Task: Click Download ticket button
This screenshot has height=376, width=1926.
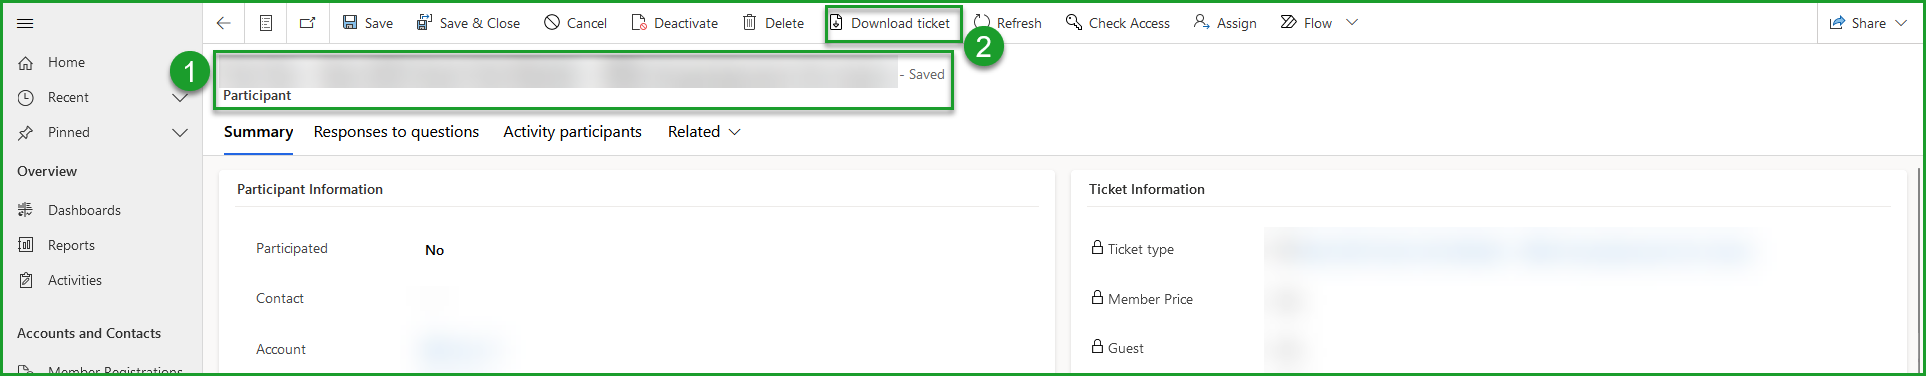Action: tap(891, 23)
